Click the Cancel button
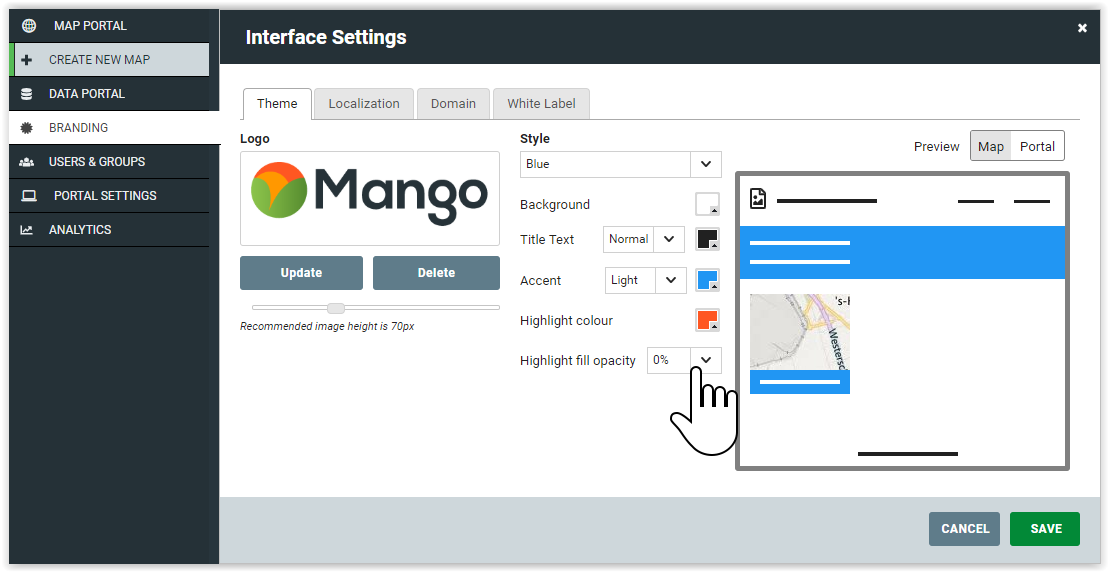This screenshot has width=1109, height=572. (x=965, y=529)
